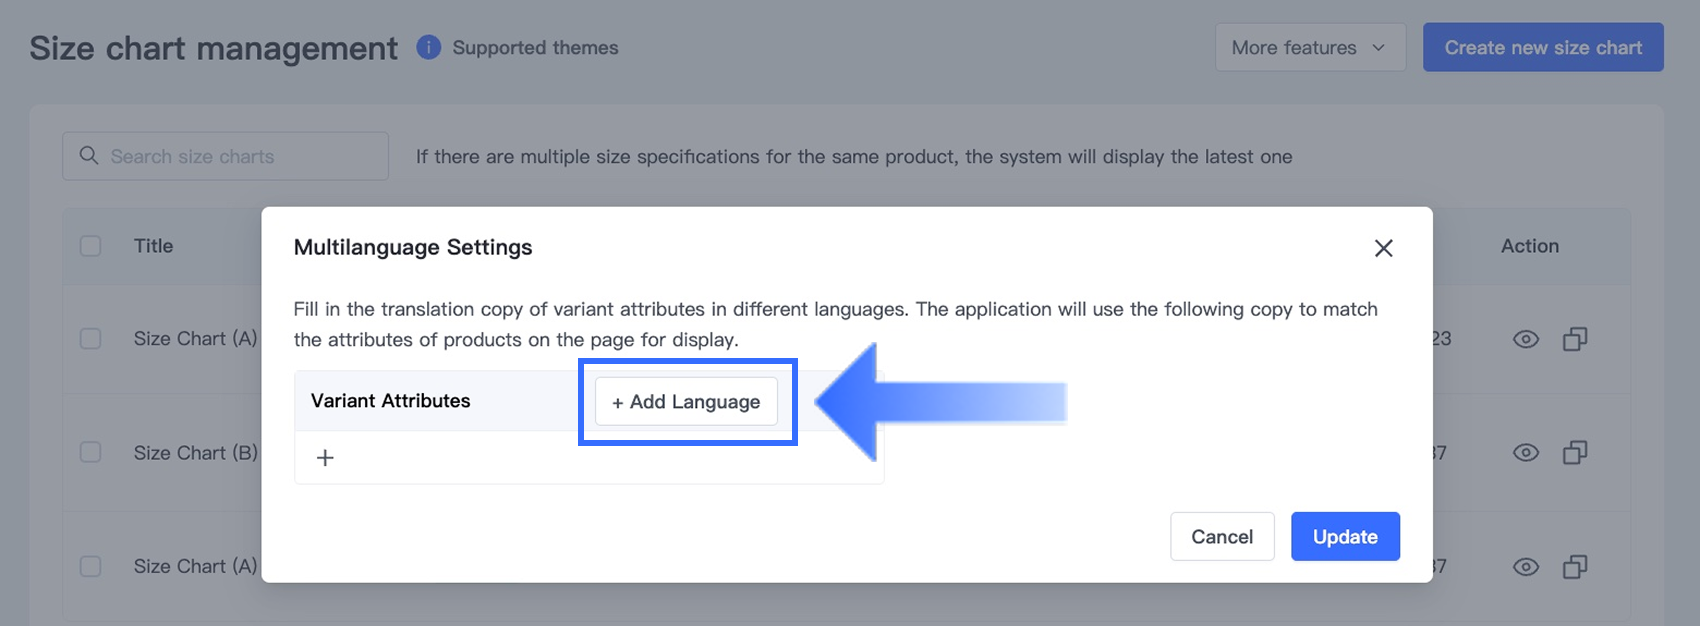
Task: Check the first Size Chart (A) checkbox
Action: click(x=91, y=339)
